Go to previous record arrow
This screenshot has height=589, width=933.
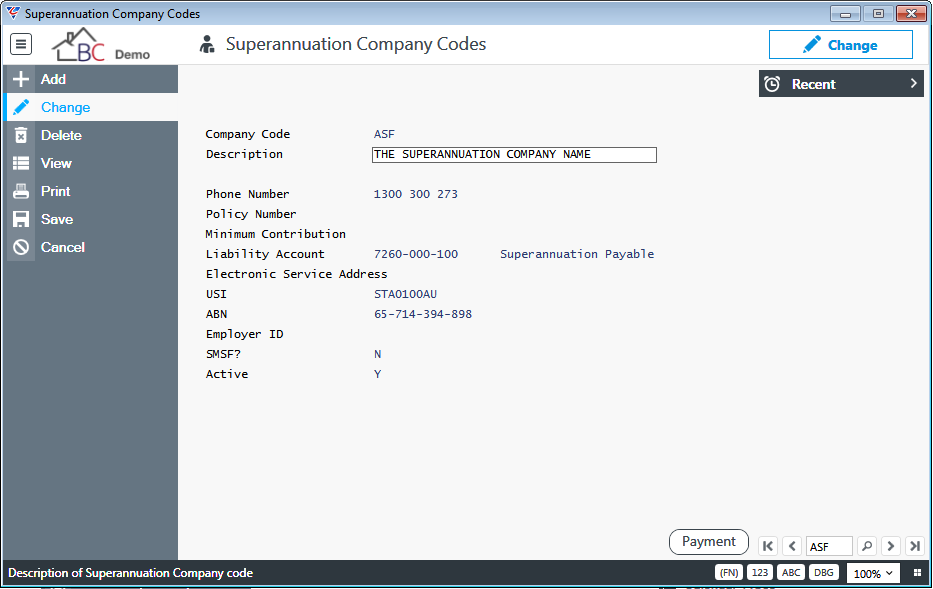pos(792,546)
